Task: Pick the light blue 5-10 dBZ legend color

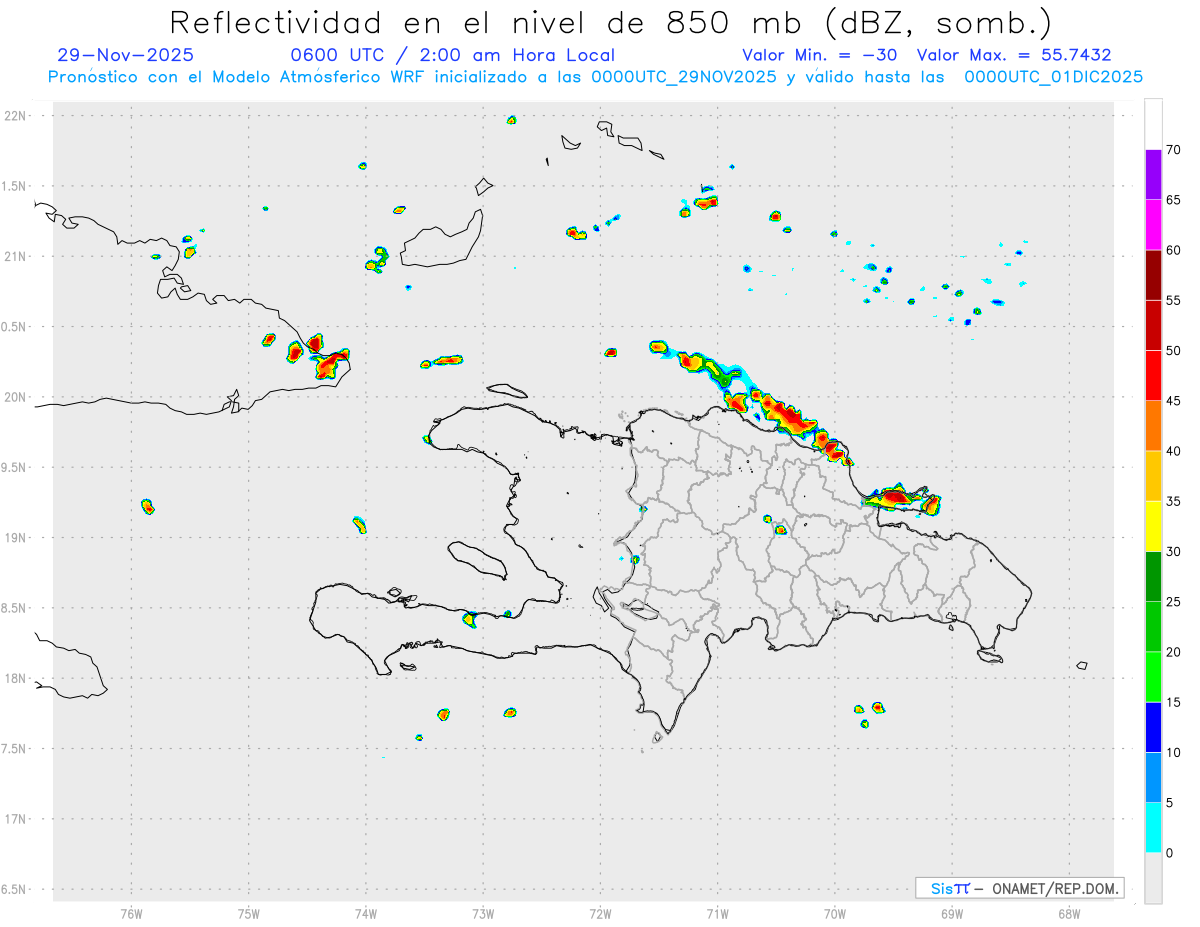Action: [x=1153, y=778]
